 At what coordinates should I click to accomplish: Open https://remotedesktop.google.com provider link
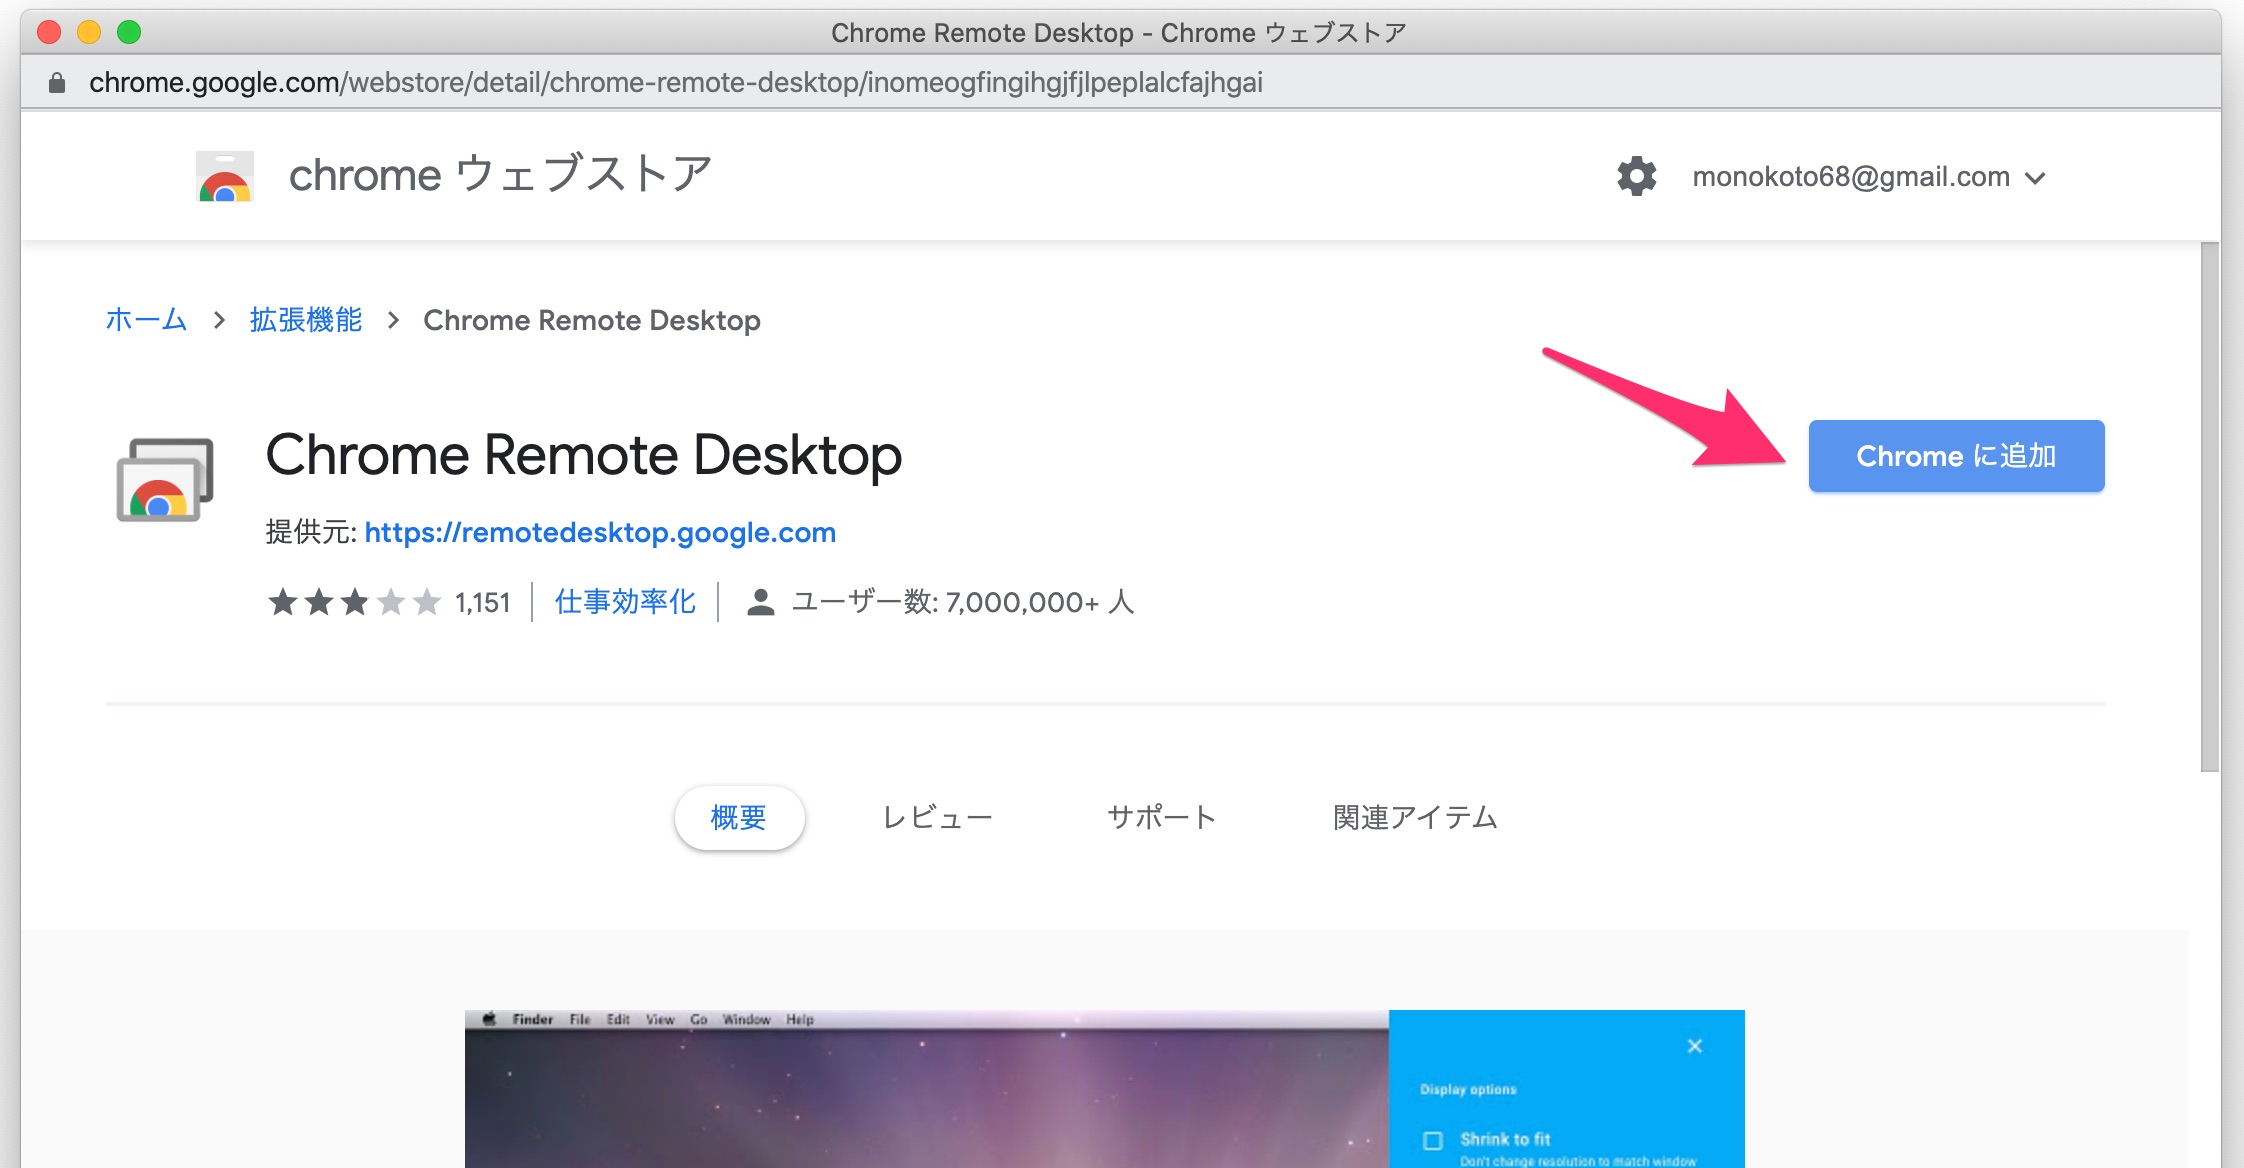coord(600,532)
